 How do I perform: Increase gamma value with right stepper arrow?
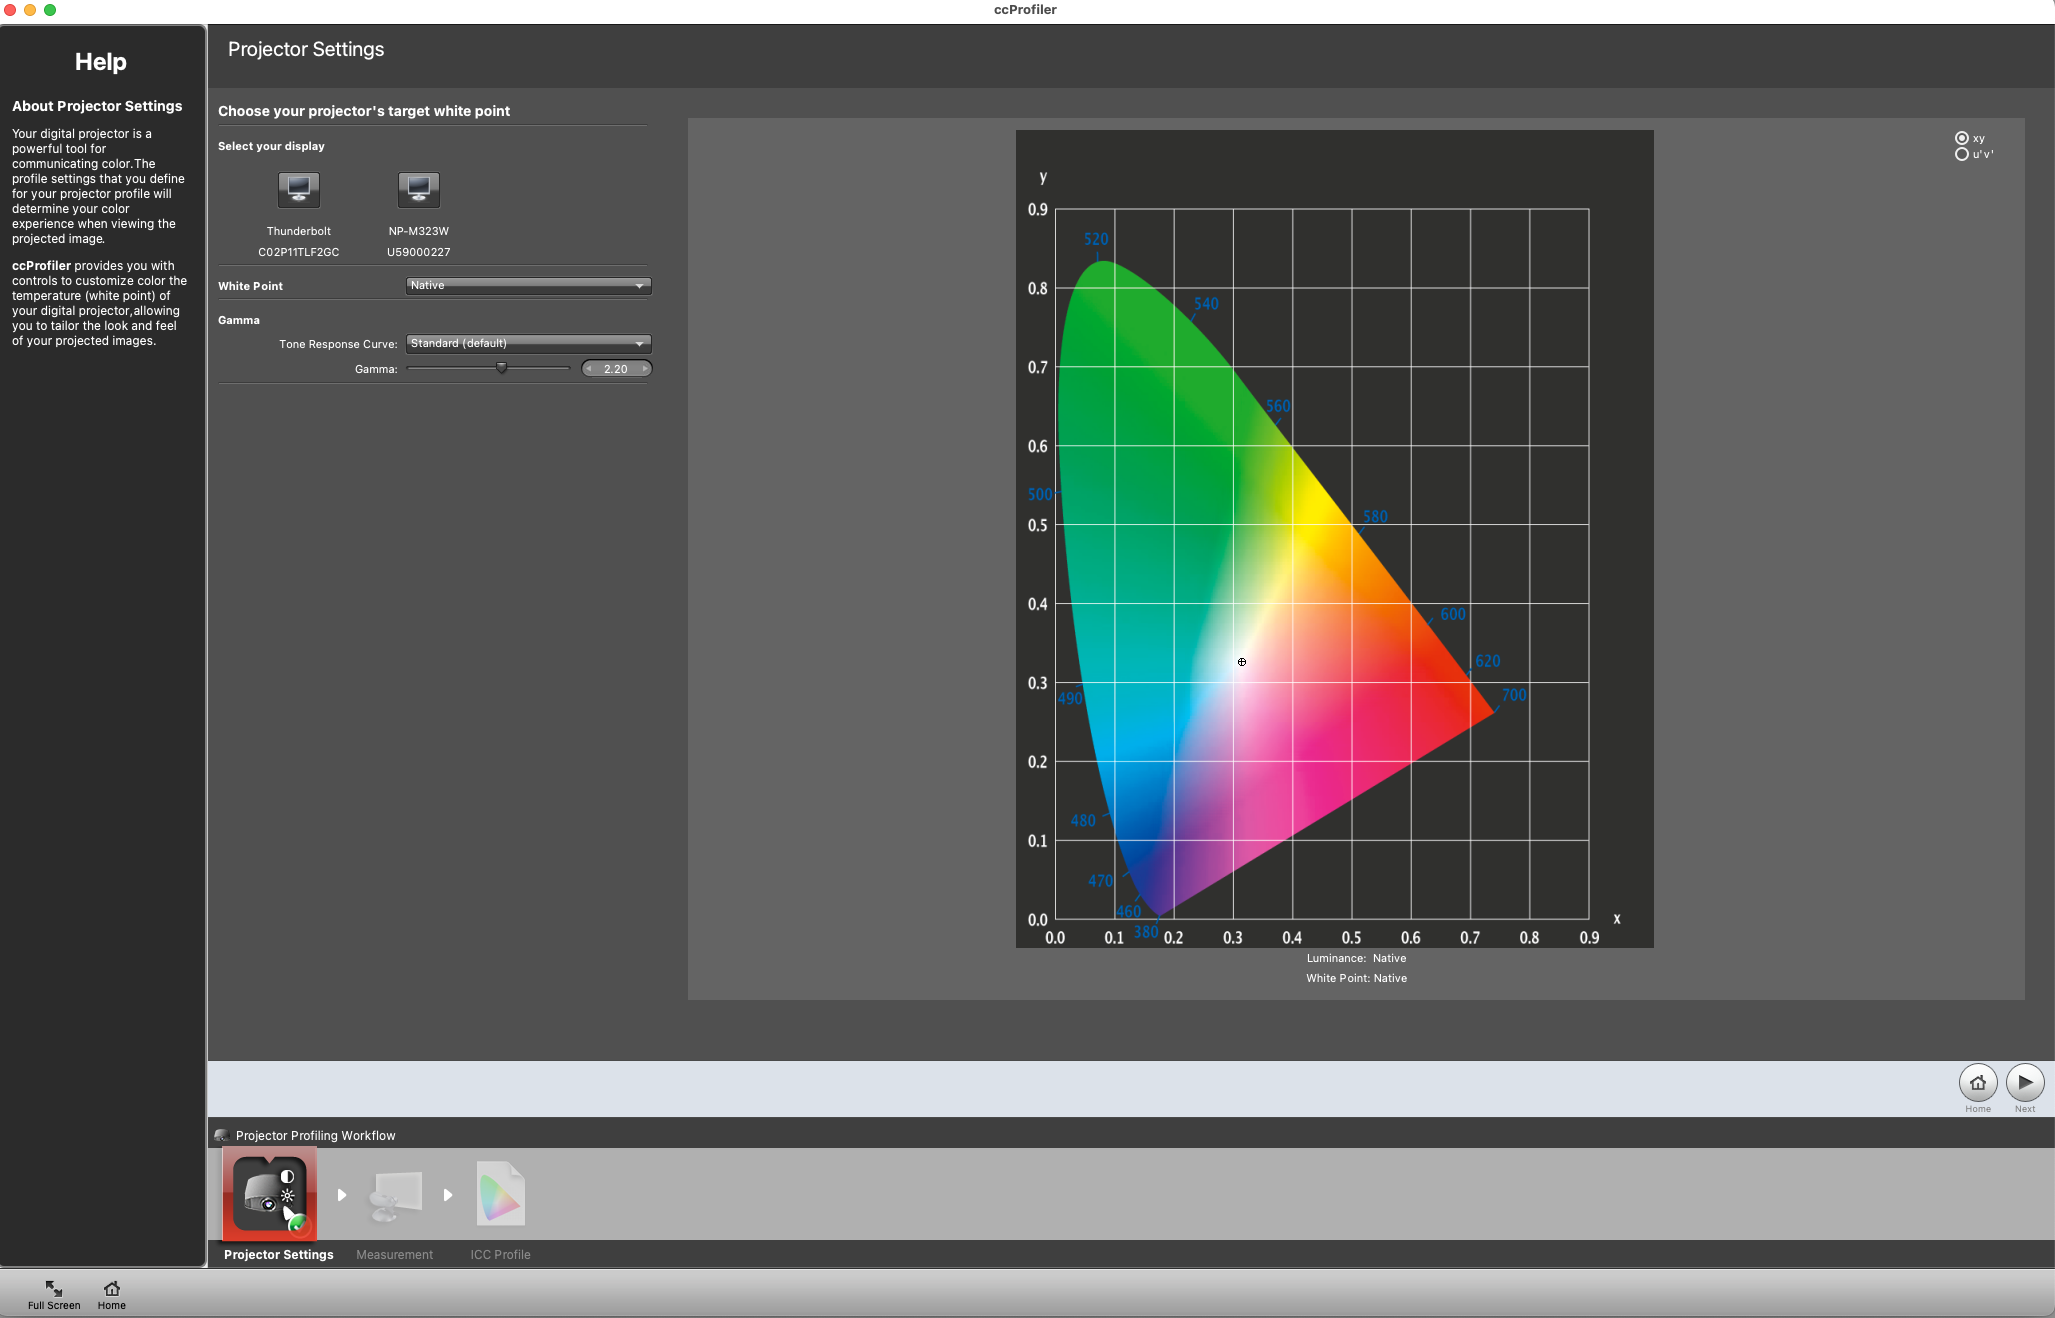click(645, 369)
